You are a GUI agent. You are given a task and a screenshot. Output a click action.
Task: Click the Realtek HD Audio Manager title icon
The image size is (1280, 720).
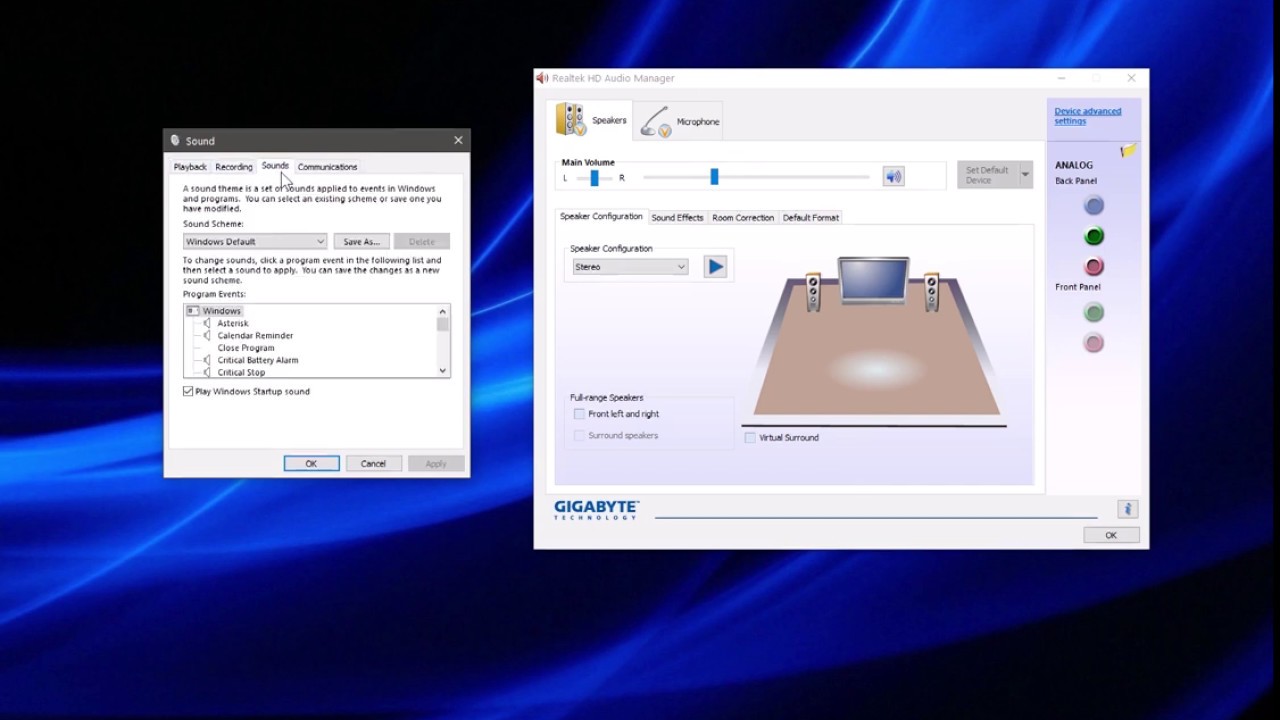[x=542, y=78]
